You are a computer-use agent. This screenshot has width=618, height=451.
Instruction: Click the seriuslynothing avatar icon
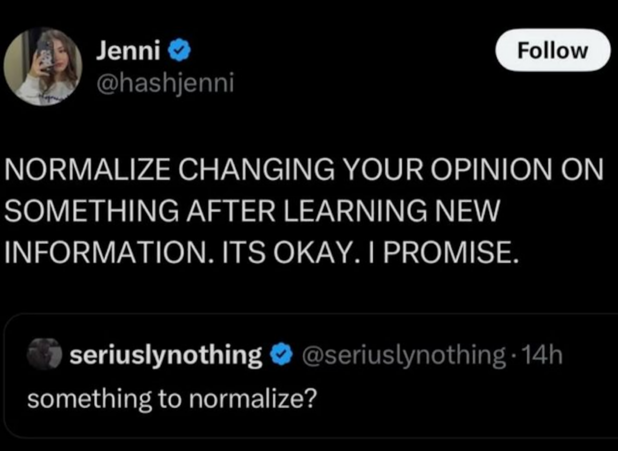[44, 354]
